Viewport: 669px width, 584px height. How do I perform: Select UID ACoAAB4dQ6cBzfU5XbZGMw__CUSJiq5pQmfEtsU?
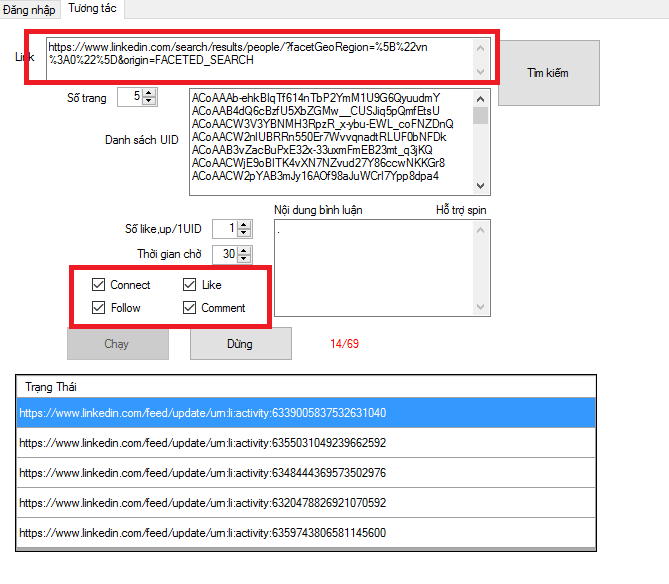click(x=315, y=111)
